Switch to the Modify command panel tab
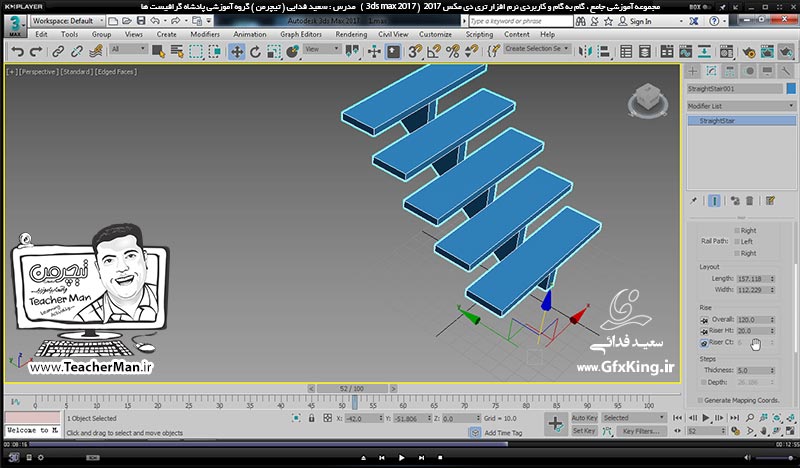This screenshot has height=468, width=800. pos(711,71)
